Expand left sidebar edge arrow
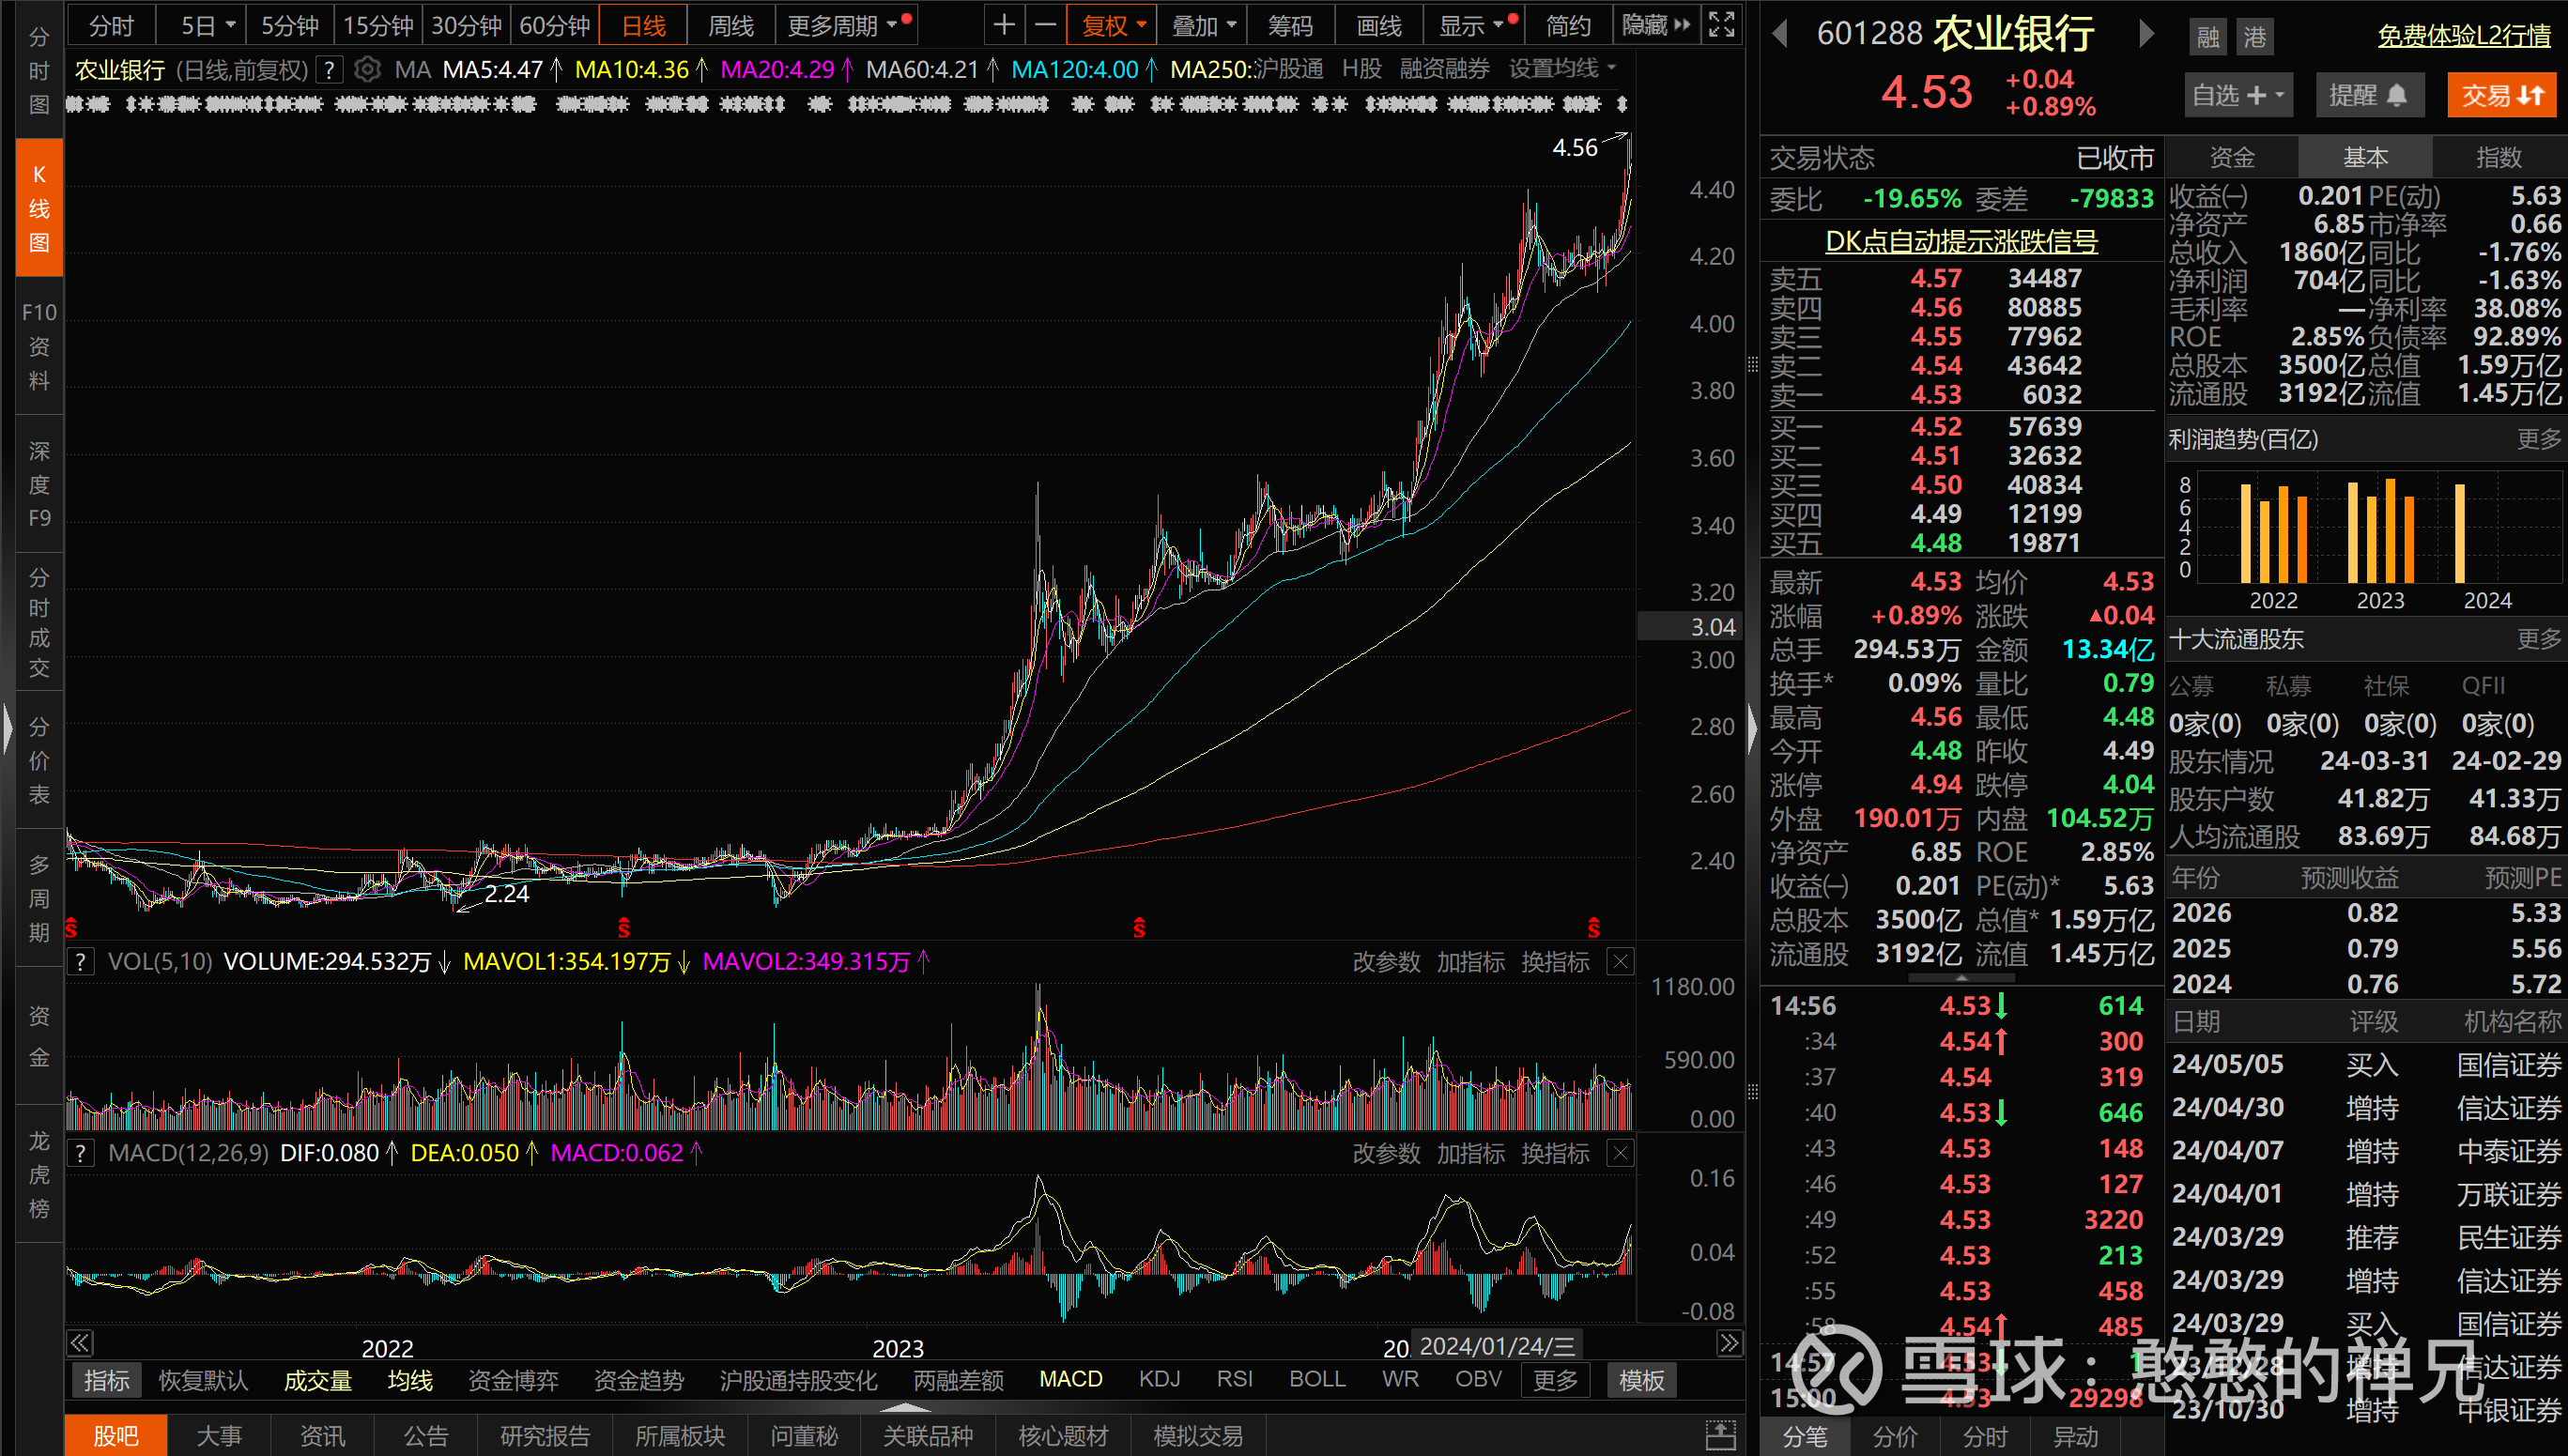2568x1456 pixels. (7, 728)
